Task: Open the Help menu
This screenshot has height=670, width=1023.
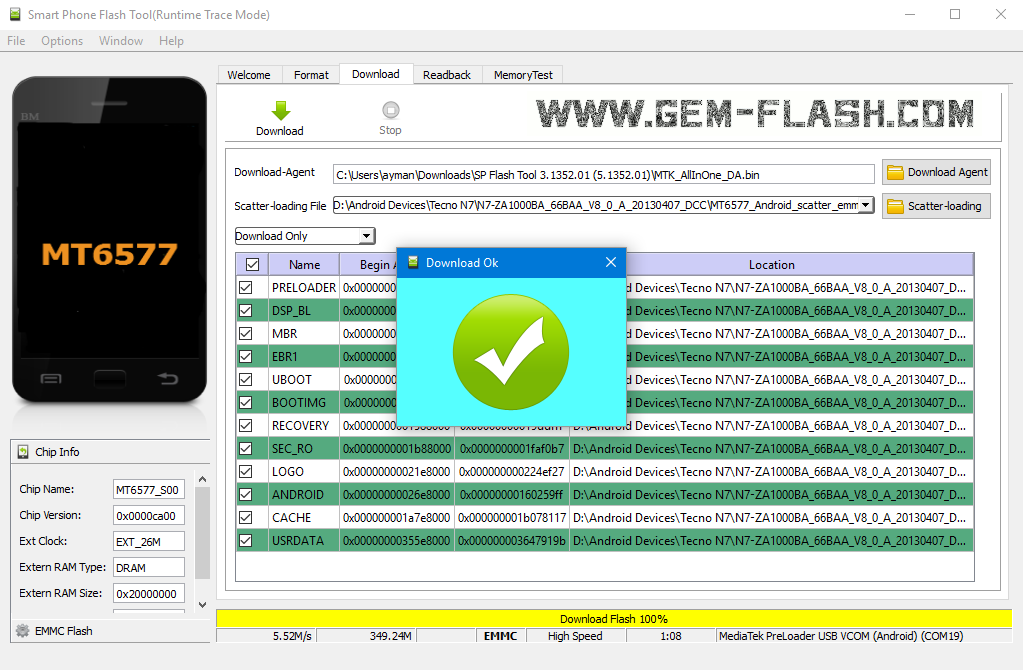Action: pos(171,41)
